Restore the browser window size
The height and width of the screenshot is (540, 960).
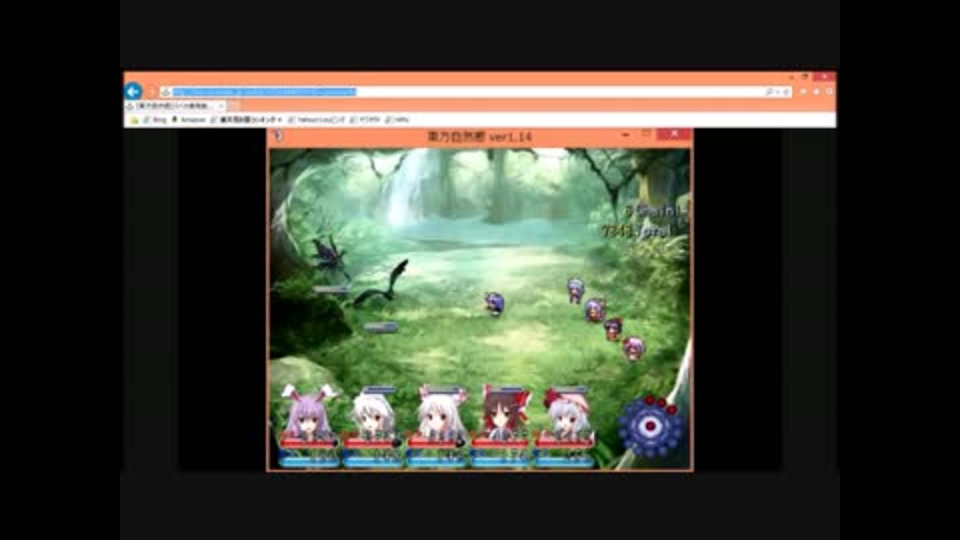(x=806, y=77)
